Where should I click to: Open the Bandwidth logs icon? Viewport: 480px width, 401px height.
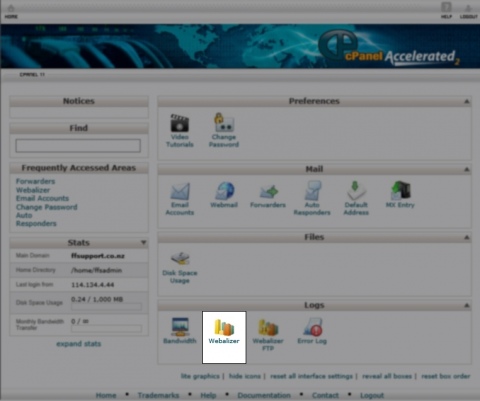180,331
